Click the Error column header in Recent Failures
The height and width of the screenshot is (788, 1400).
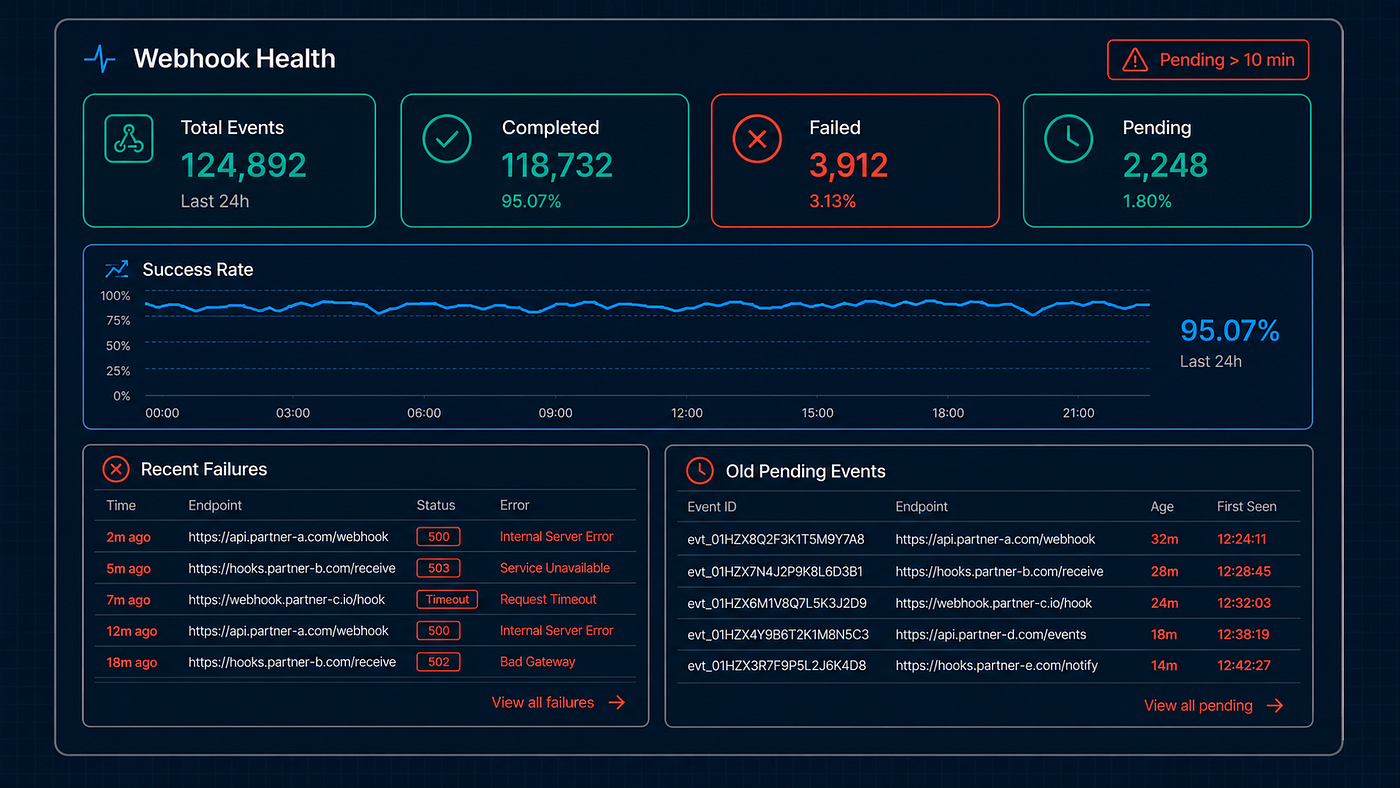click(x=515, y=505)
